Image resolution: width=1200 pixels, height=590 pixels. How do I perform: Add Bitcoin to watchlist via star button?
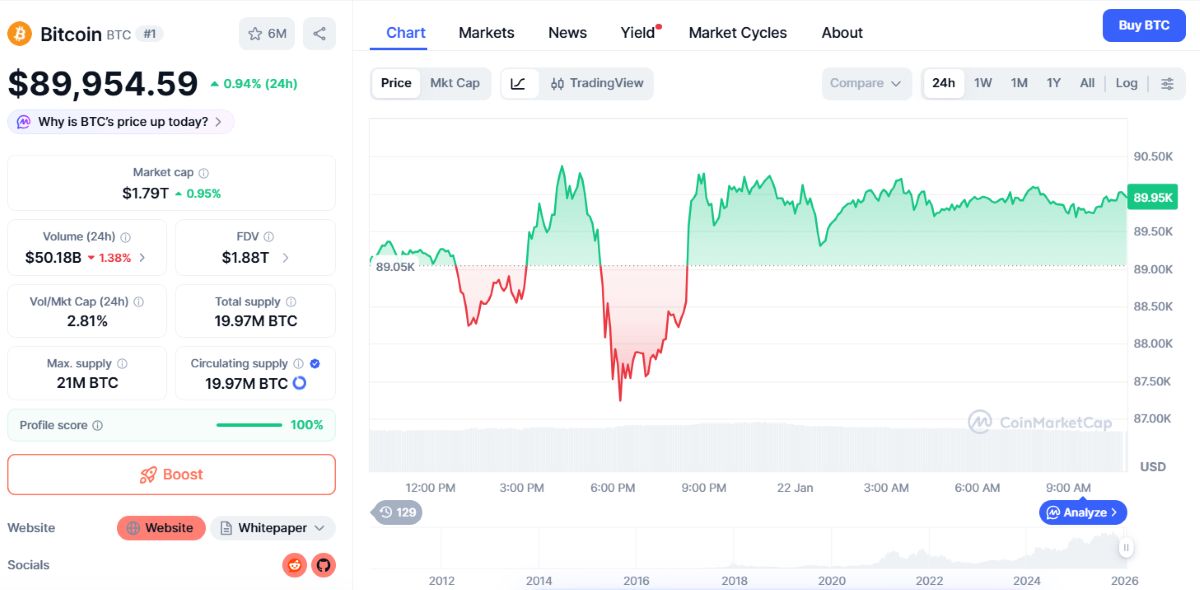(267, 34)
